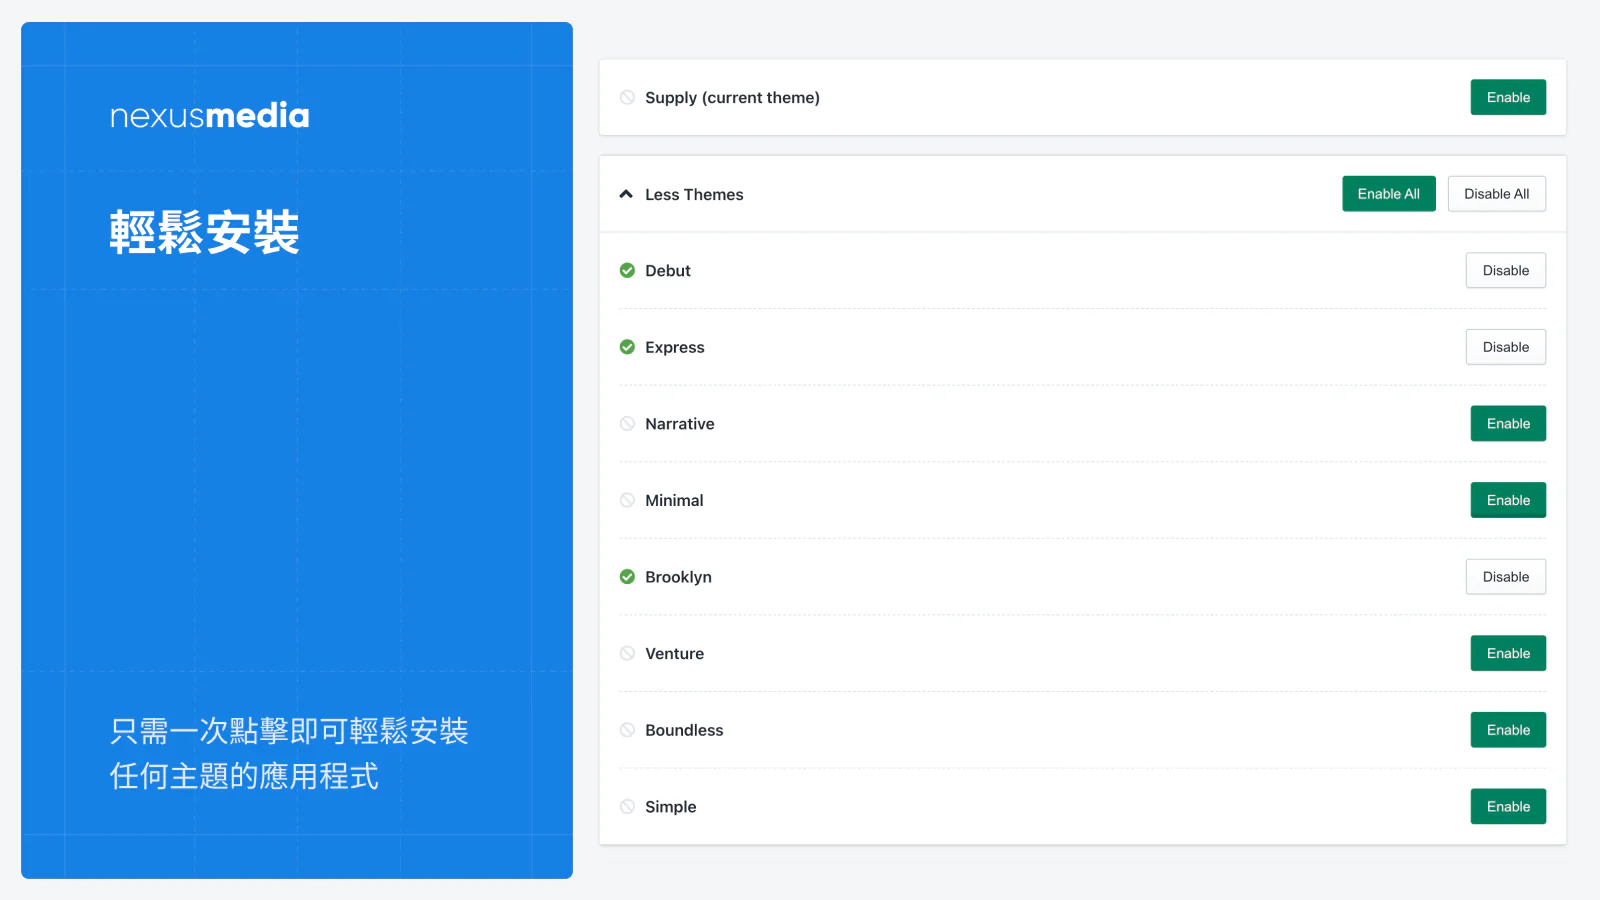Image resolution: width=1600 pixels, height=900 pixels.
Task: Click the Less Themes label
Action: point(694,194)
